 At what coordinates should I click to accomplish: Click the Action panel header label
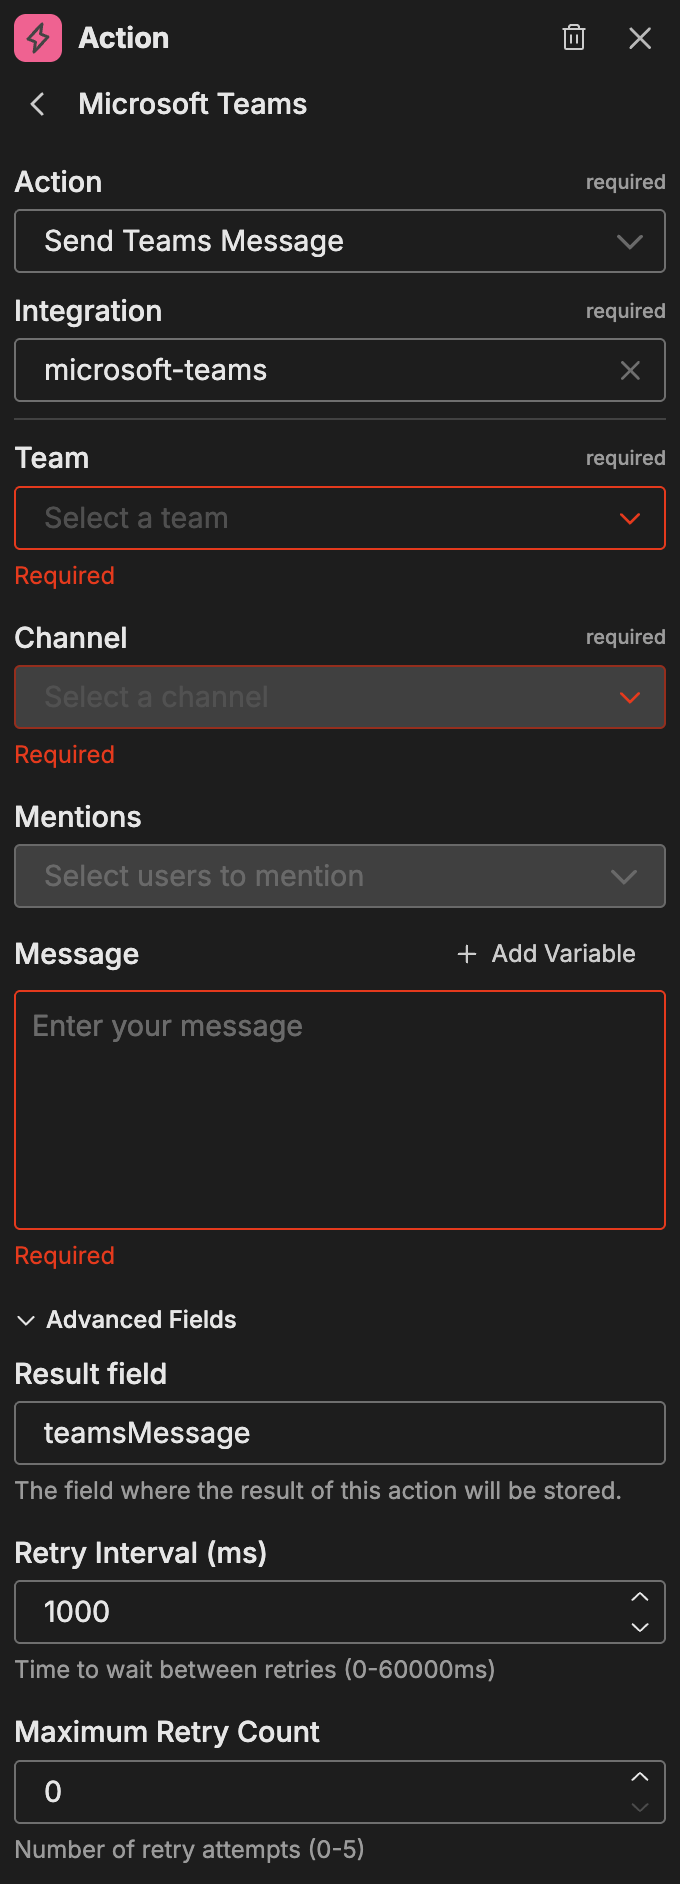pyautogui.click(x=124, y=38)
